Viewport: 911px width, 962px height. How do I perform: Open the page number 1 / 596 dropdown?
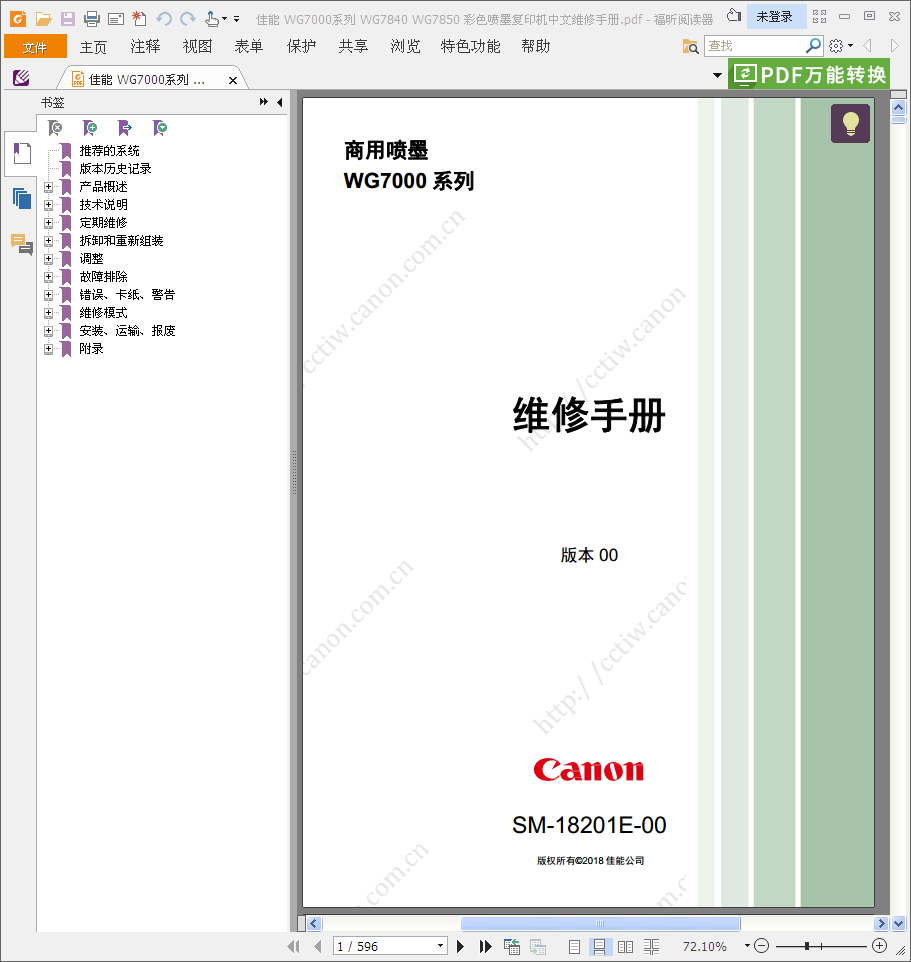(440, 946)
